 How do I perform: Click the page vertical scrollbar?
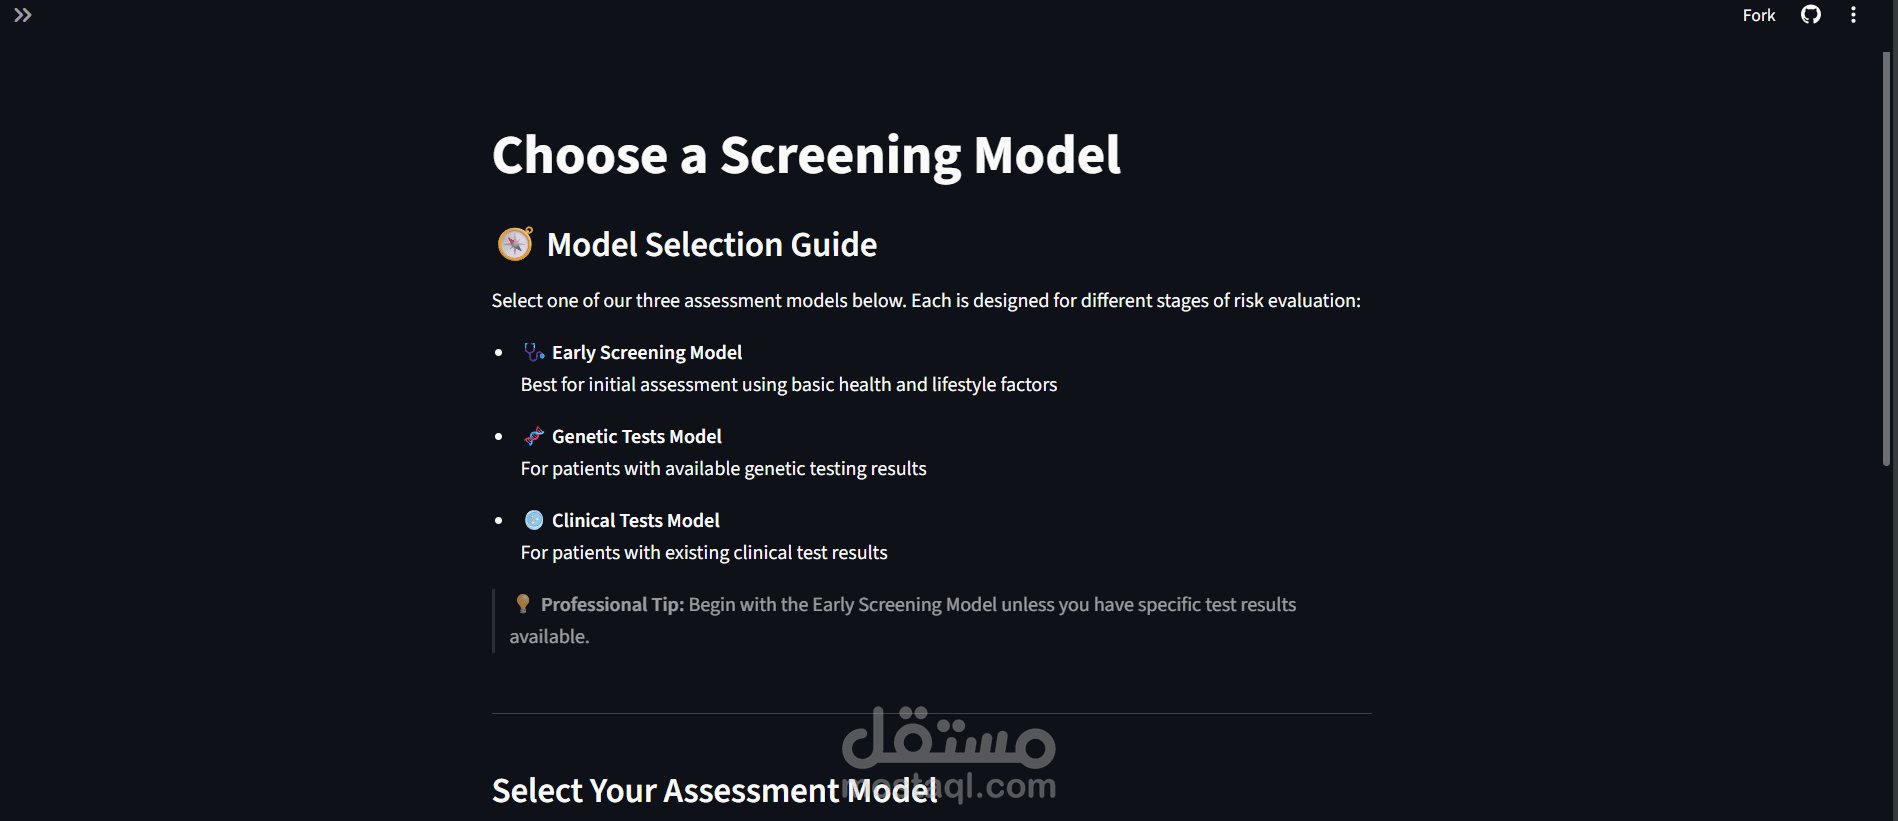coord(1887,258)
